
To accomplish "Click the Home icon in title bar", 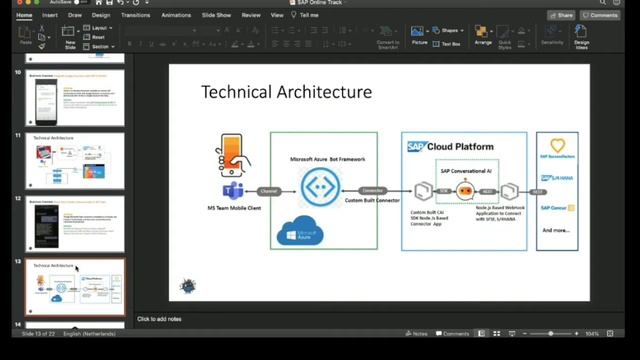I will tap(99, 2).
